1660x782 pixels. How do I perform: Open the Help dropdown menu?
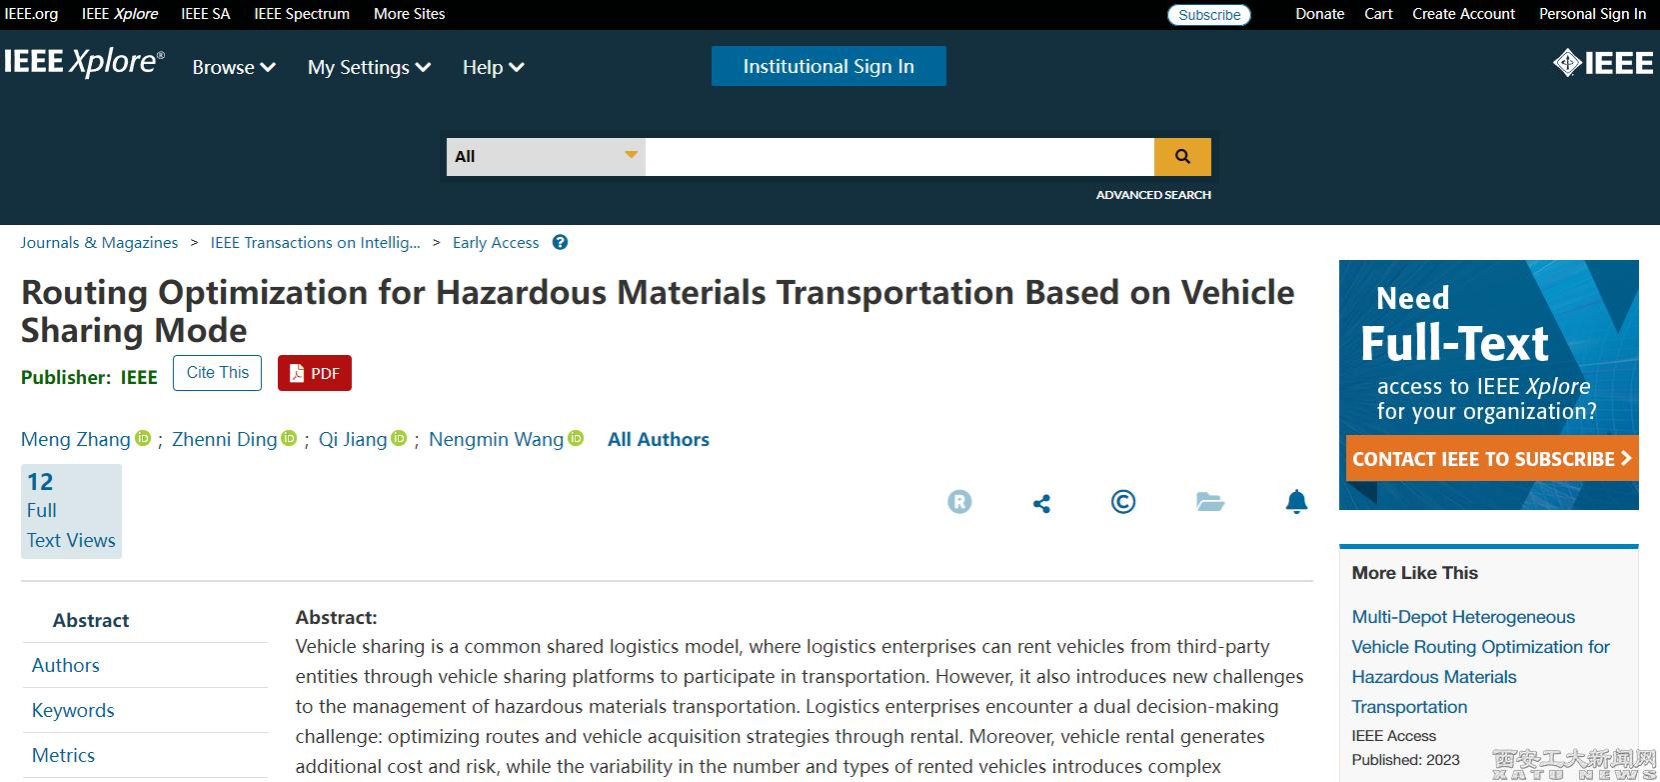click(x=493, y=67)
